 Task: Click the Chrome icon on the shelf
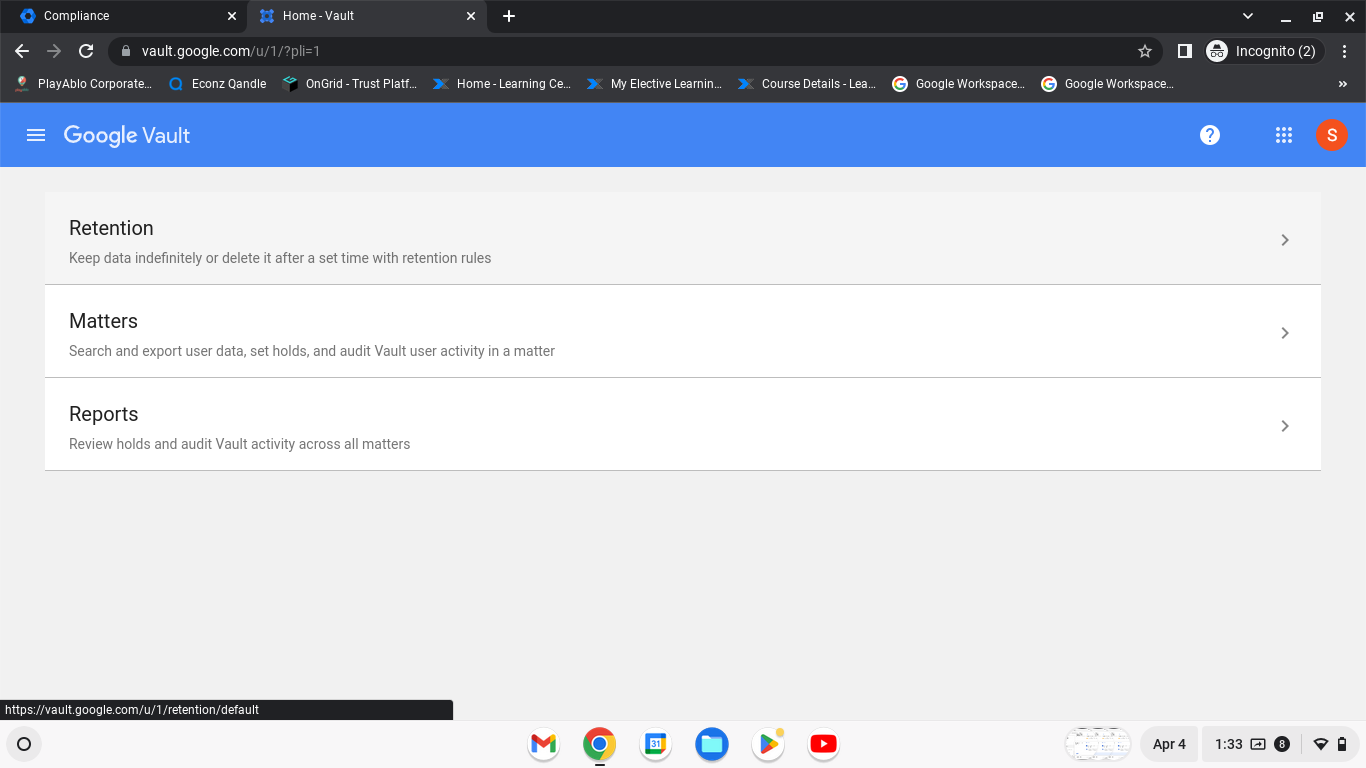599,744
